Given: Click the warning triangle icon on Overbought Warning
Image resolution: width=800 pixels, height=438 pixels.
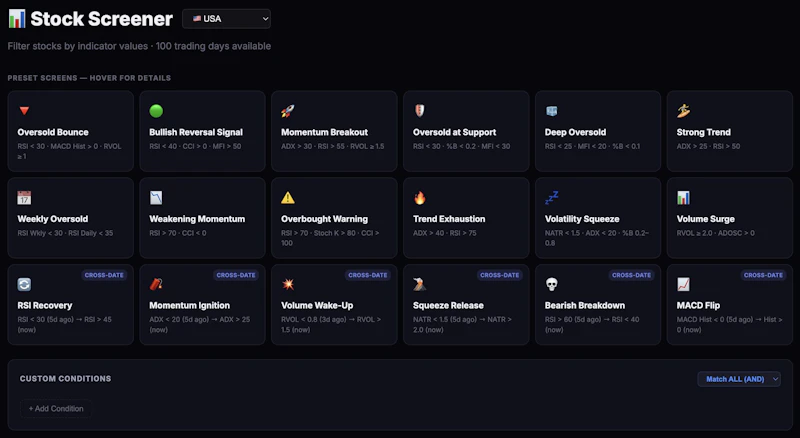Looking at the screenshot, I should [288, 198].
